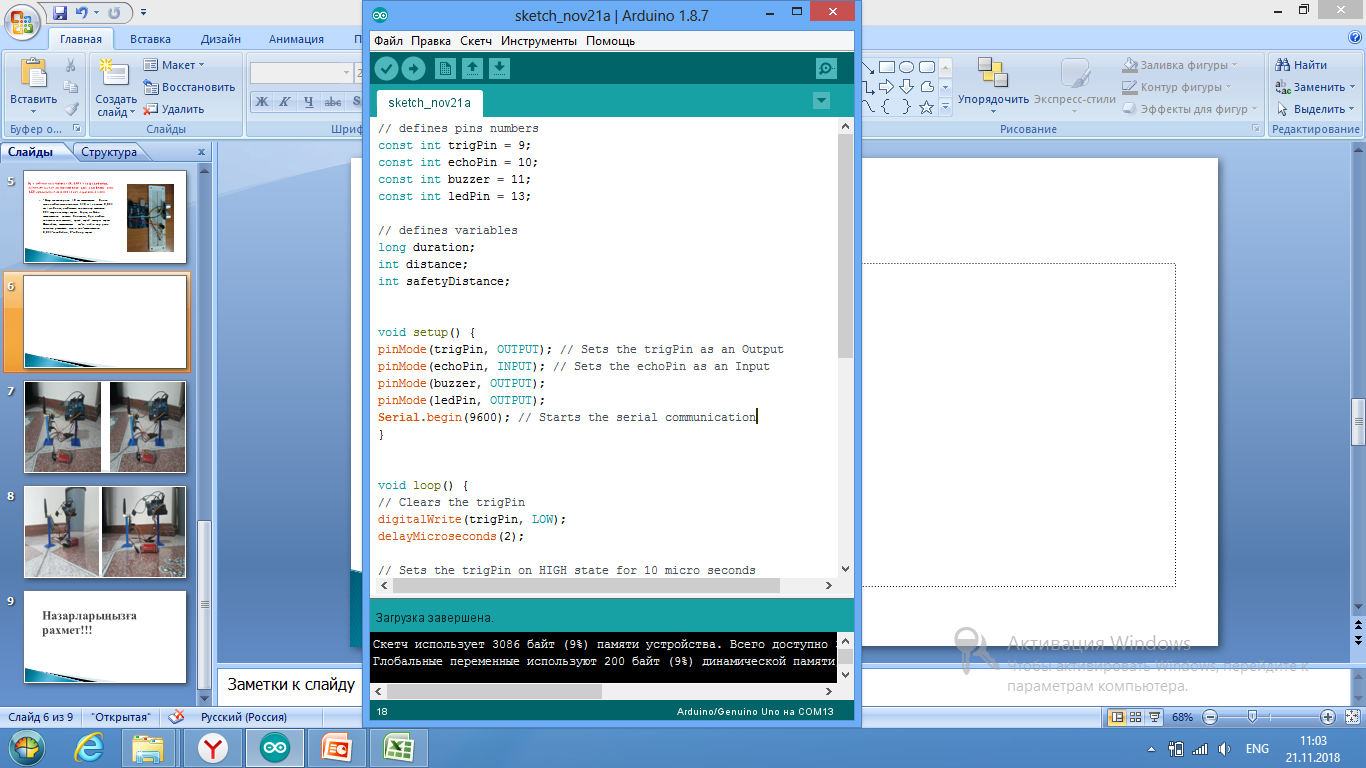The height and width of the screenshot is (768, 1366).
Task: Switch to the Структура pane tab
Action: coord(110,152)
